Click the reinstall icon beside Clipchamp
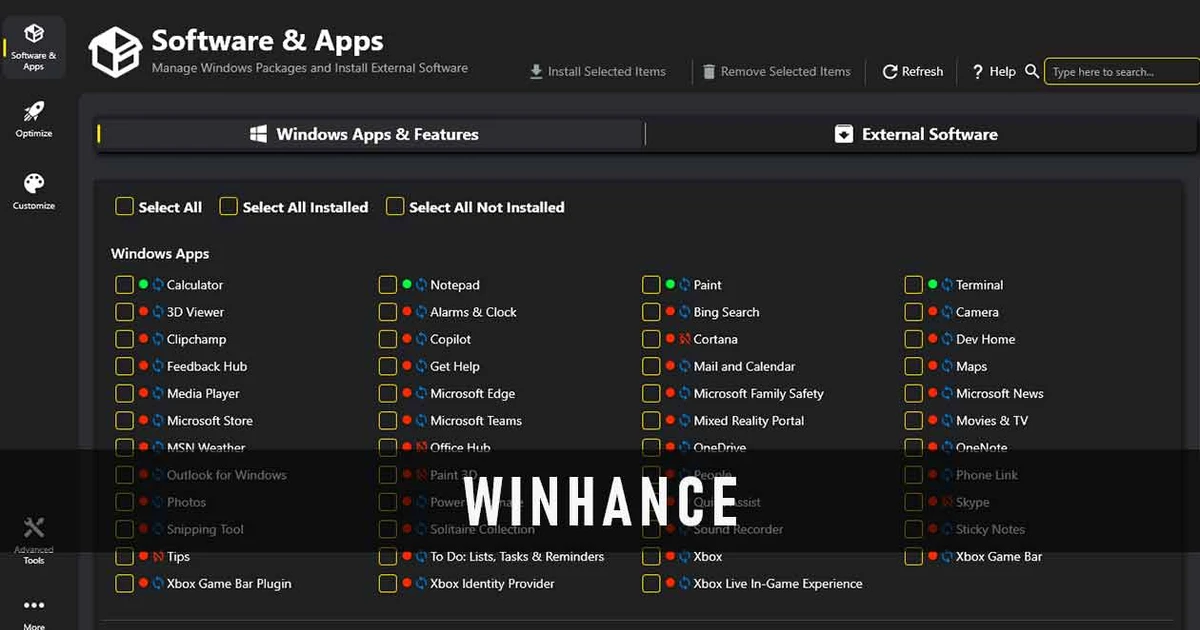Viewport: 1200px width, 630px height. [158, 339]
